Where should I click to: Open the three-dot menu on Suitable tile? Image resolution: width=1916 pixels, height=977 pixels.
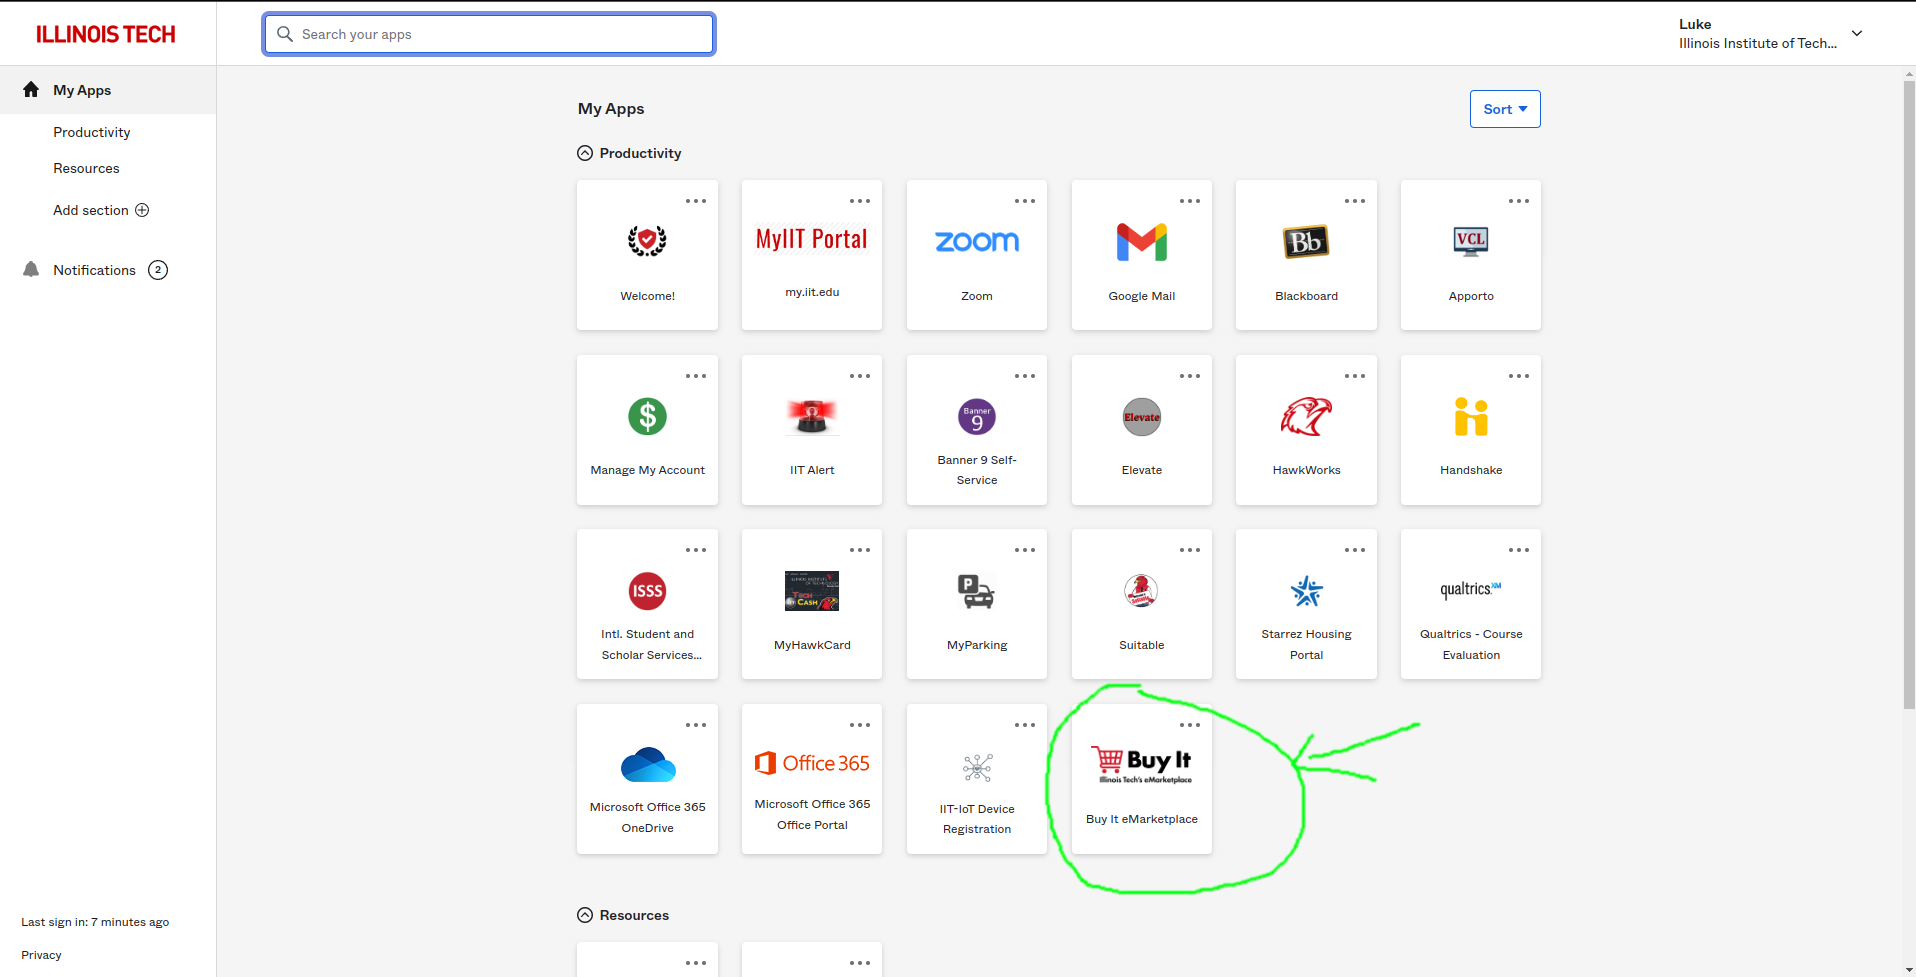click(x=1190, y=550)
